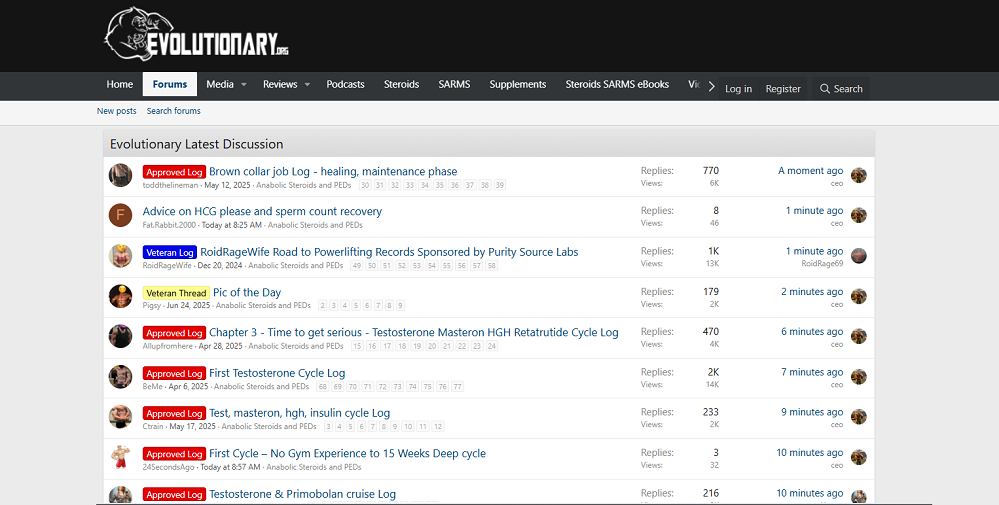Screen dimensions: 999x505
Task: Open First Cycle No Gym Experience thread
Action: (x=347, y=453)
